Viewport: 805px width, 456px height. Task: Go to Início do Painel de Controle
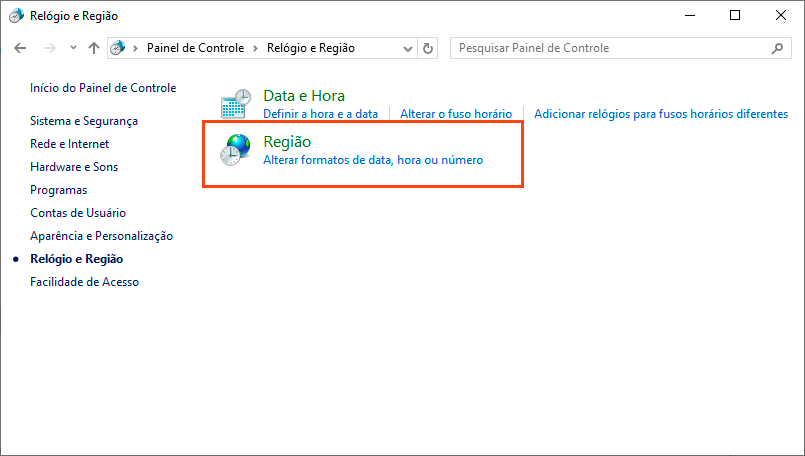103,88
